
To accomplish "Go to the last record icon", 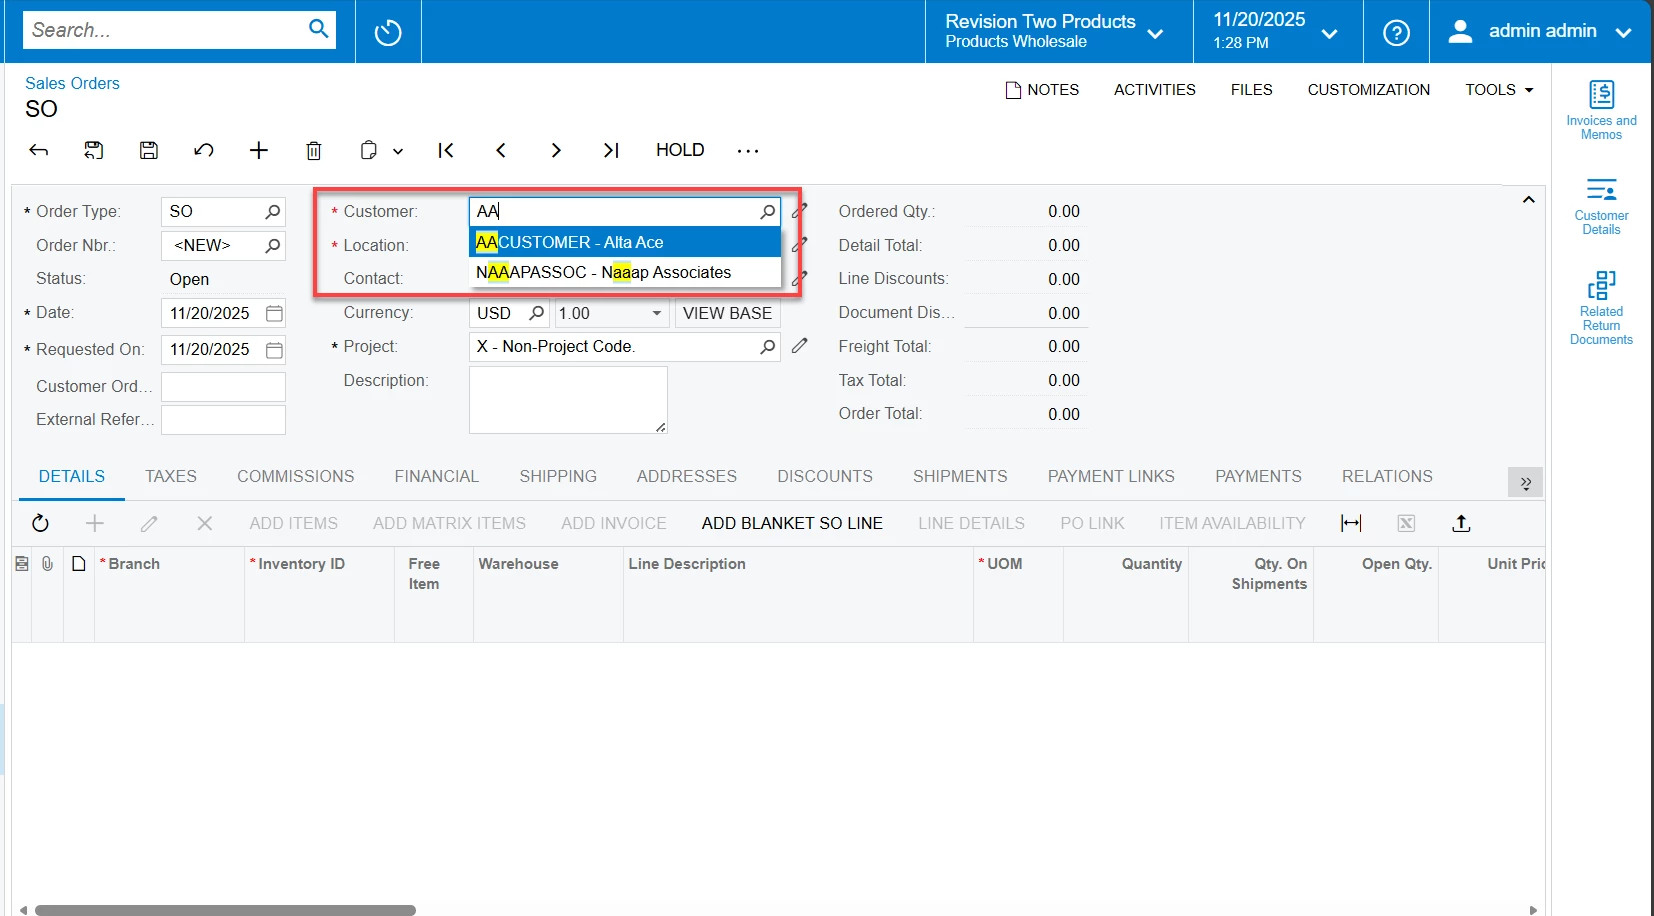I will 611,150.
